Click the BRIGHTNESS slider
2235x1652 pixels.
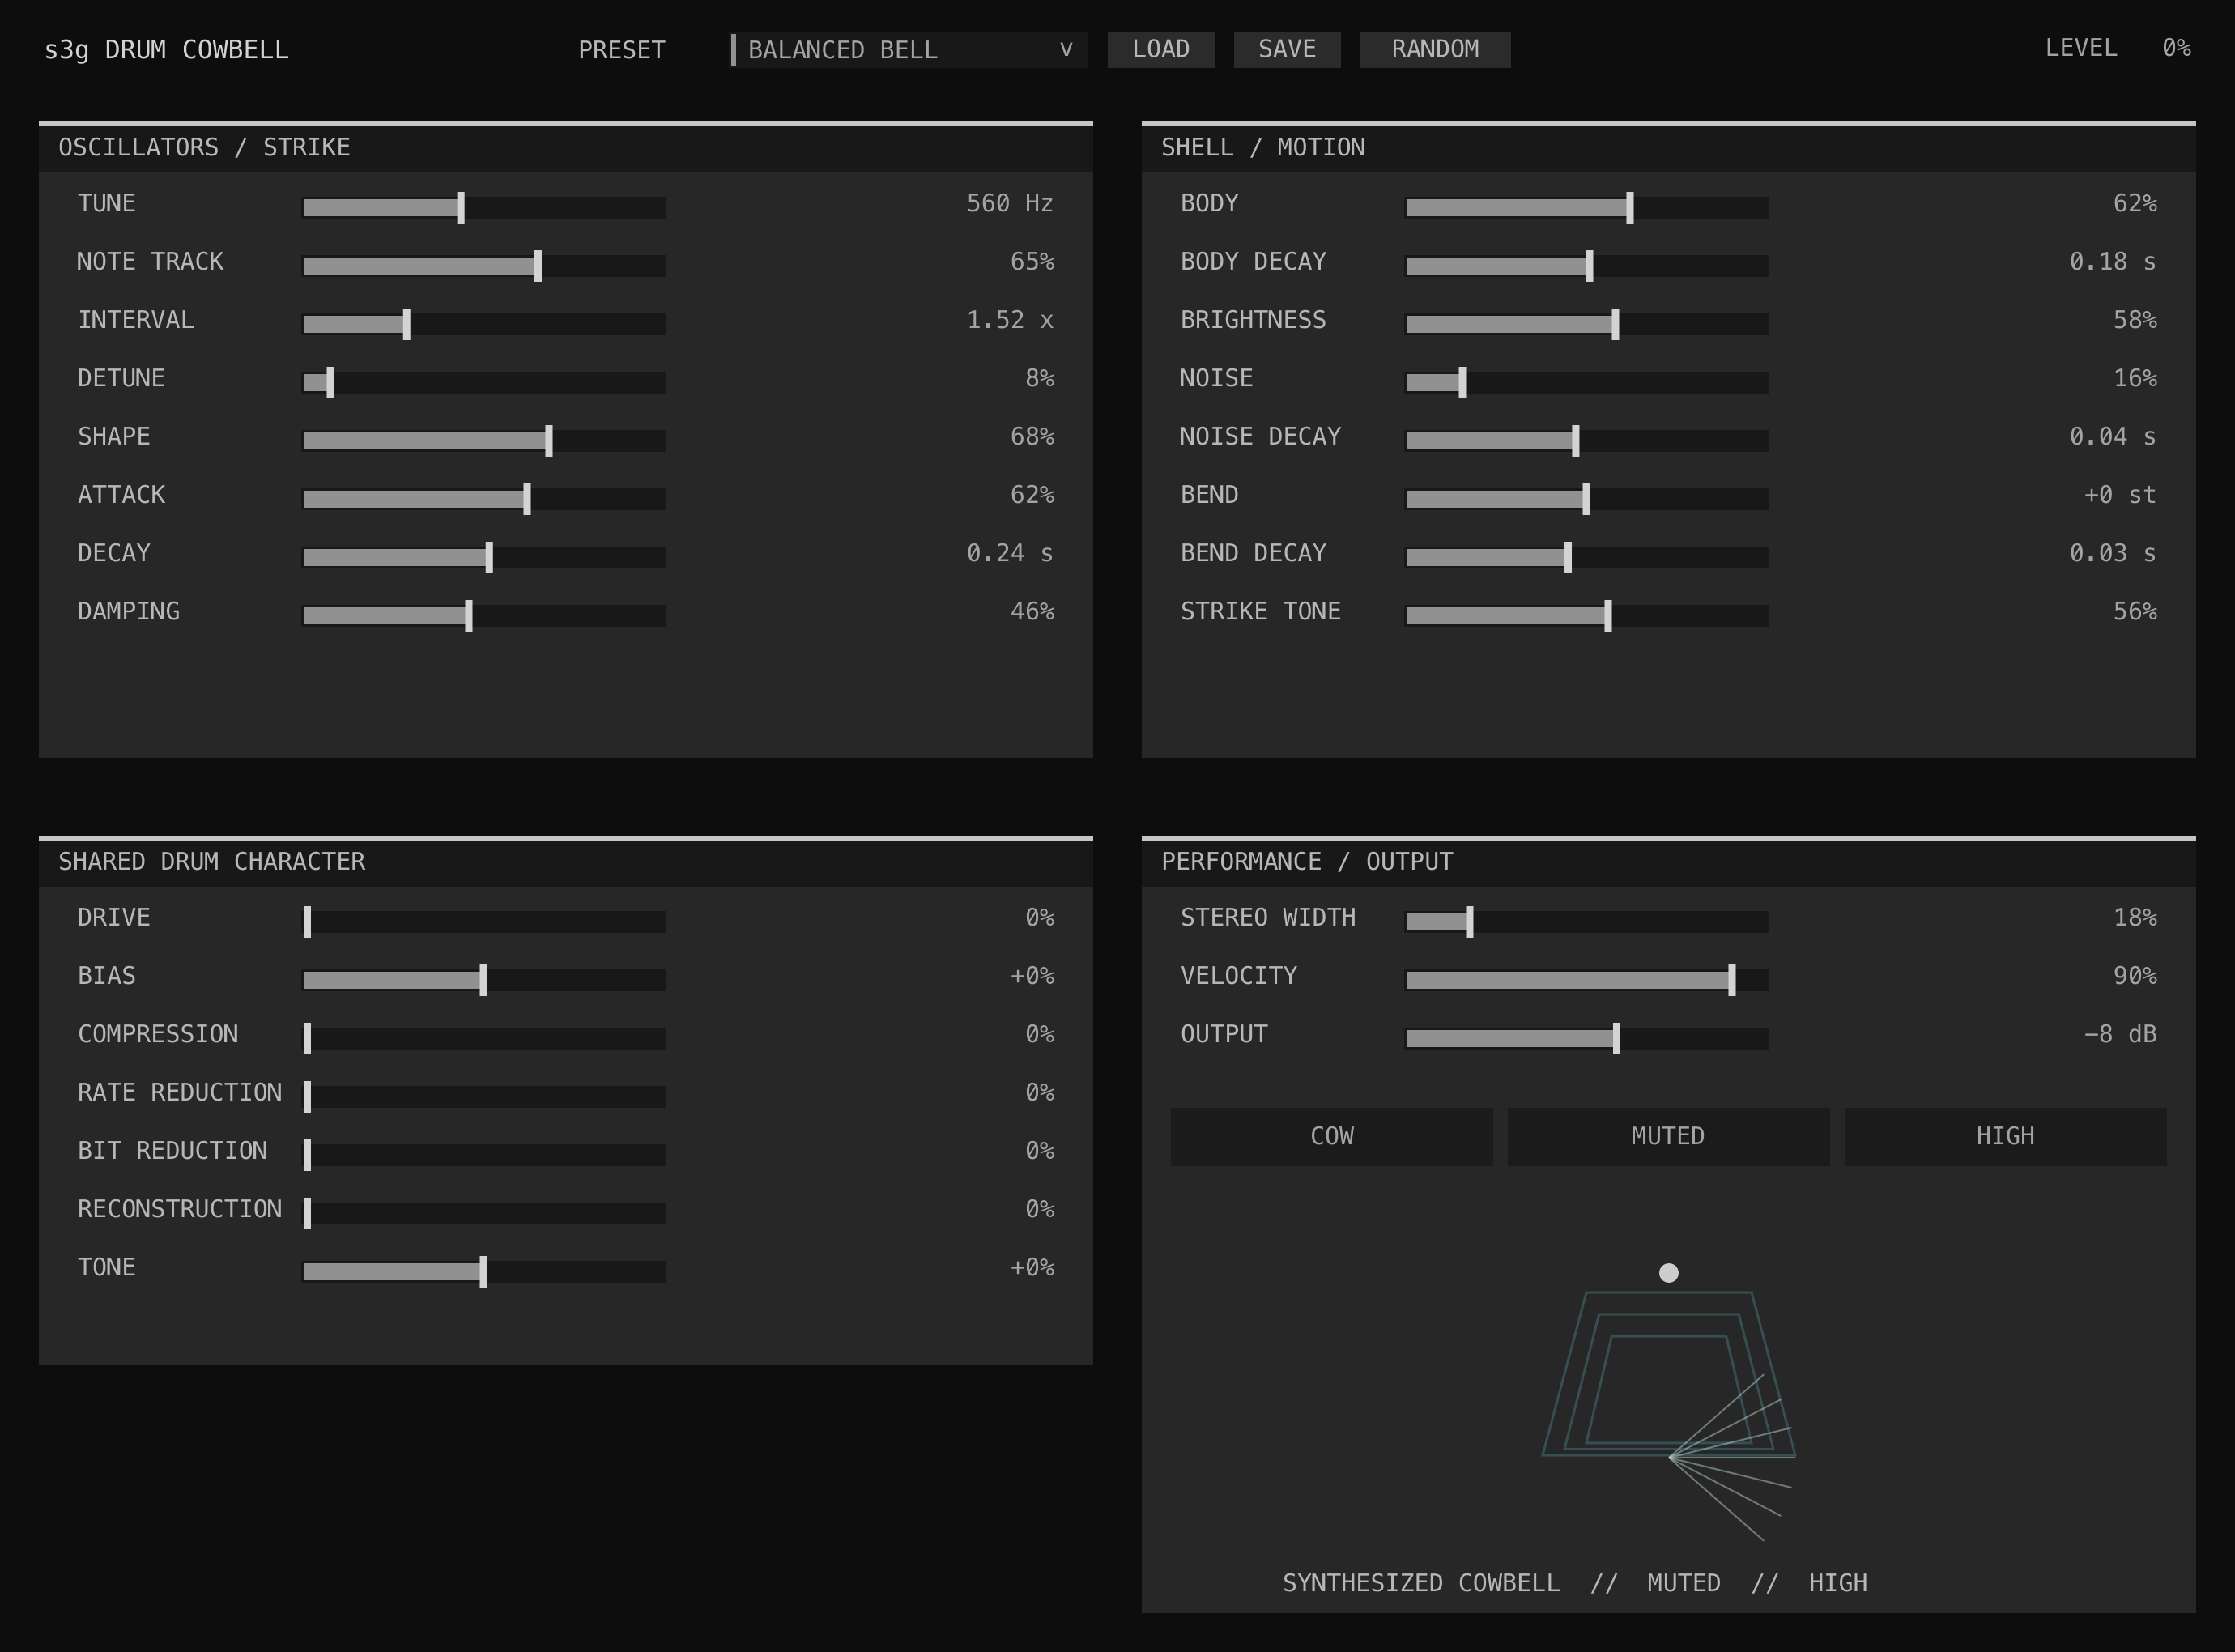1586,323
